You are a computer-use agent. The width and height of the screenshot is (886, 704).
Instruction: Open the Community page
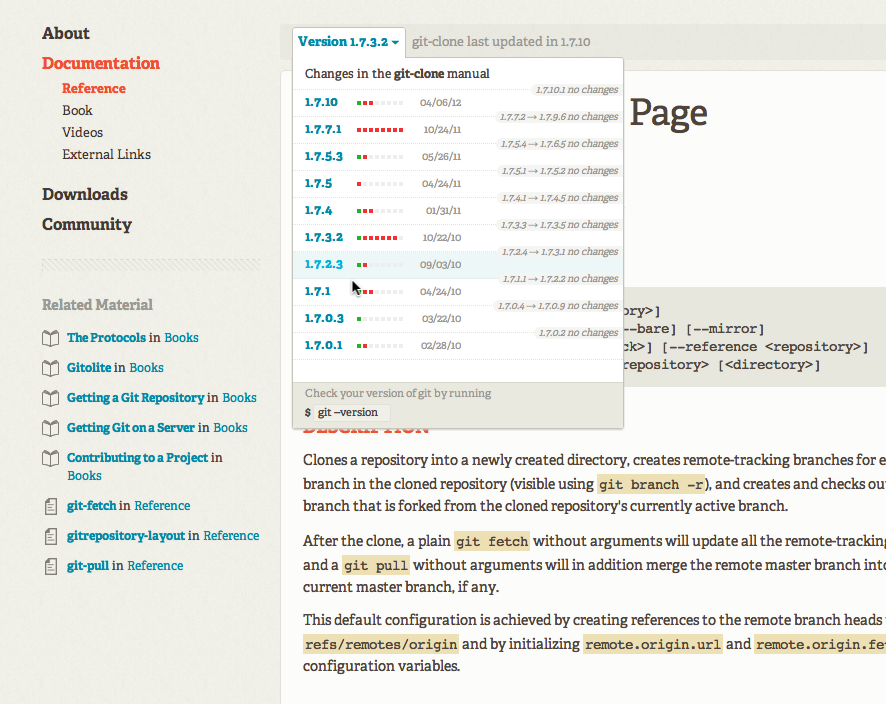(x=87, y=224)
